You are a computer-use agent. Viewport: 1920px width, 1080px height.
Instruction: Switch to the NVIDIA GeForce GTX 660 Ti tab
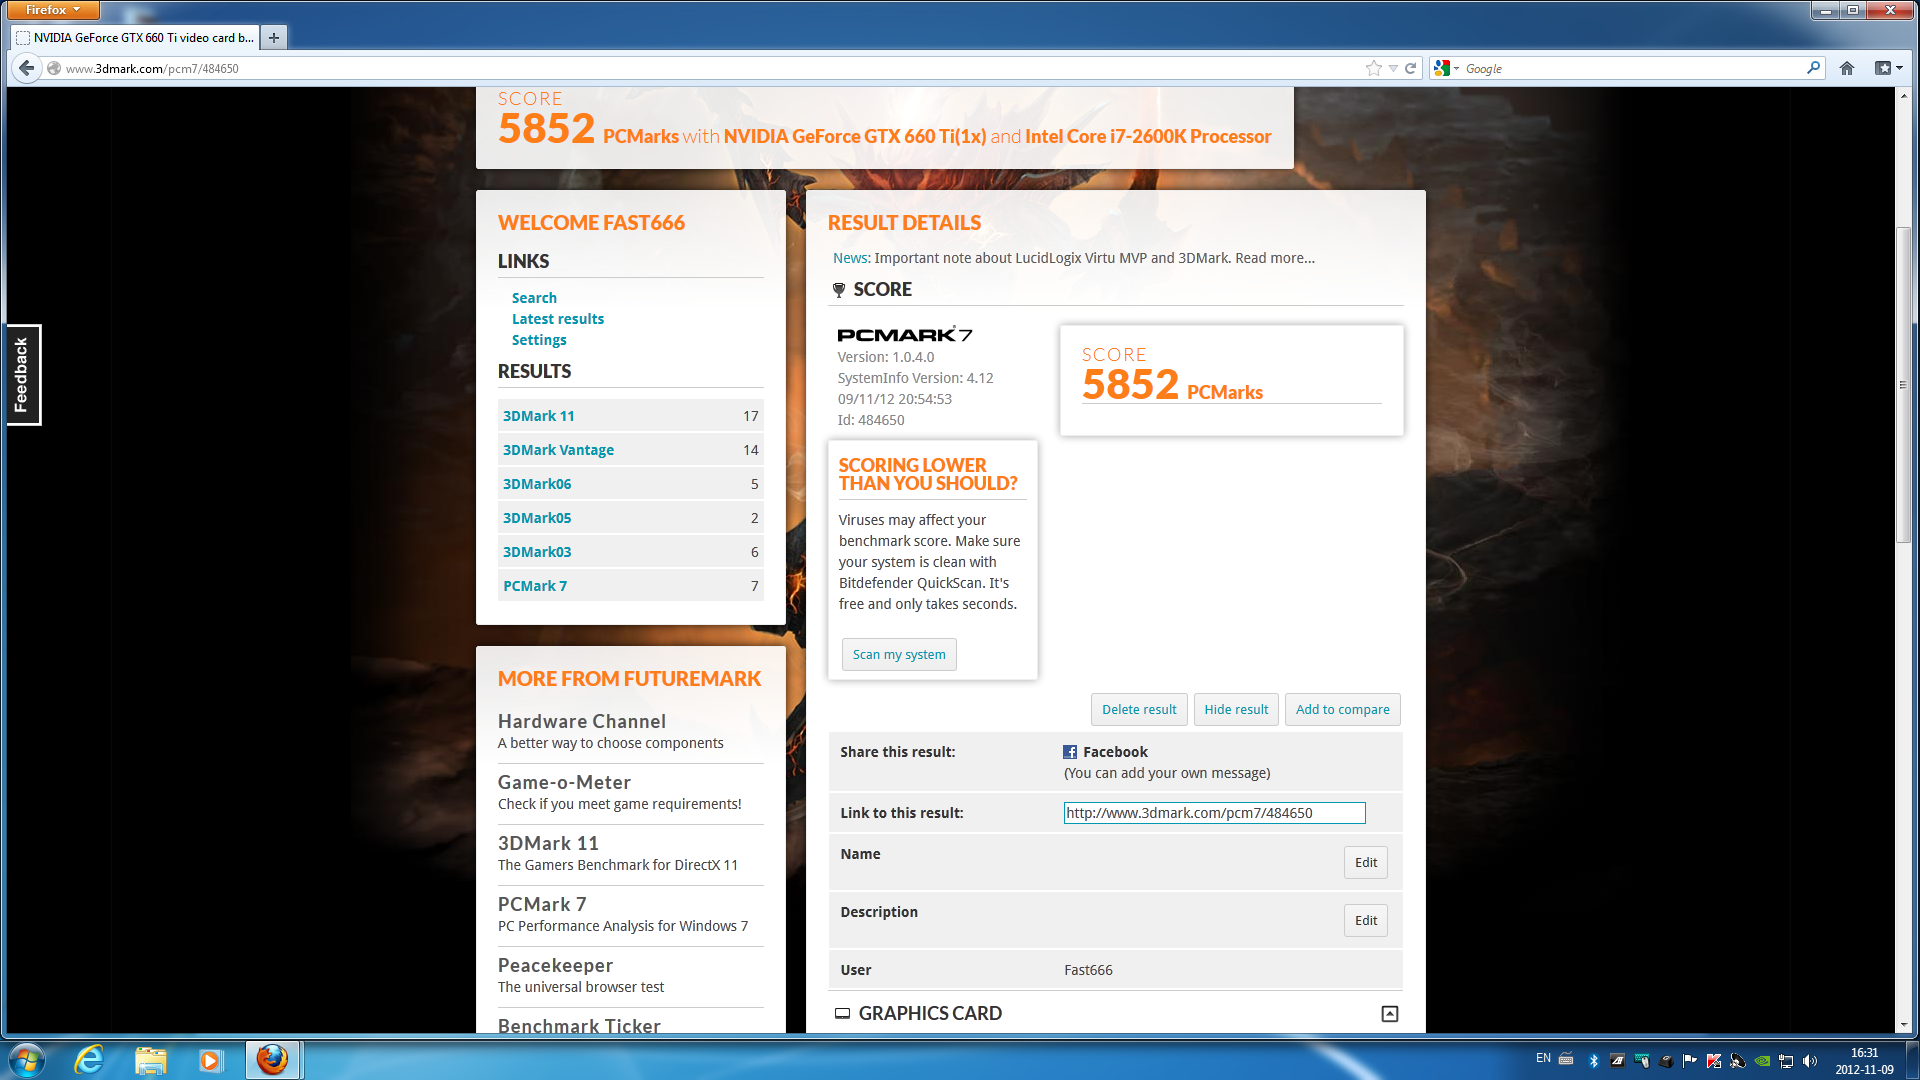[135, 37]
